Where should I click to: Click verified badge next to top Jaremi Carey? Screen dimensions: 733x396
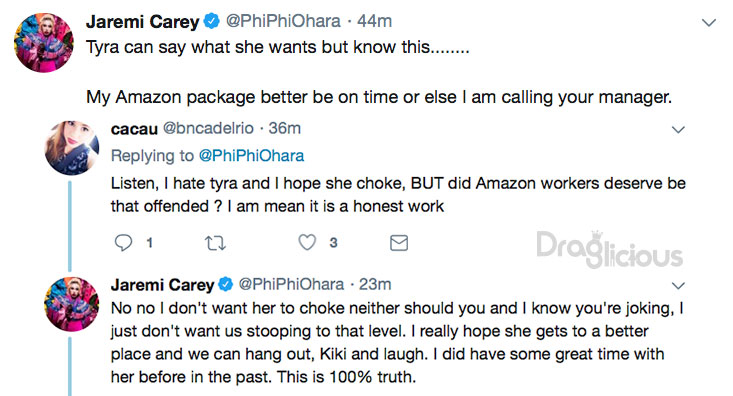click(x=212, y=22)
